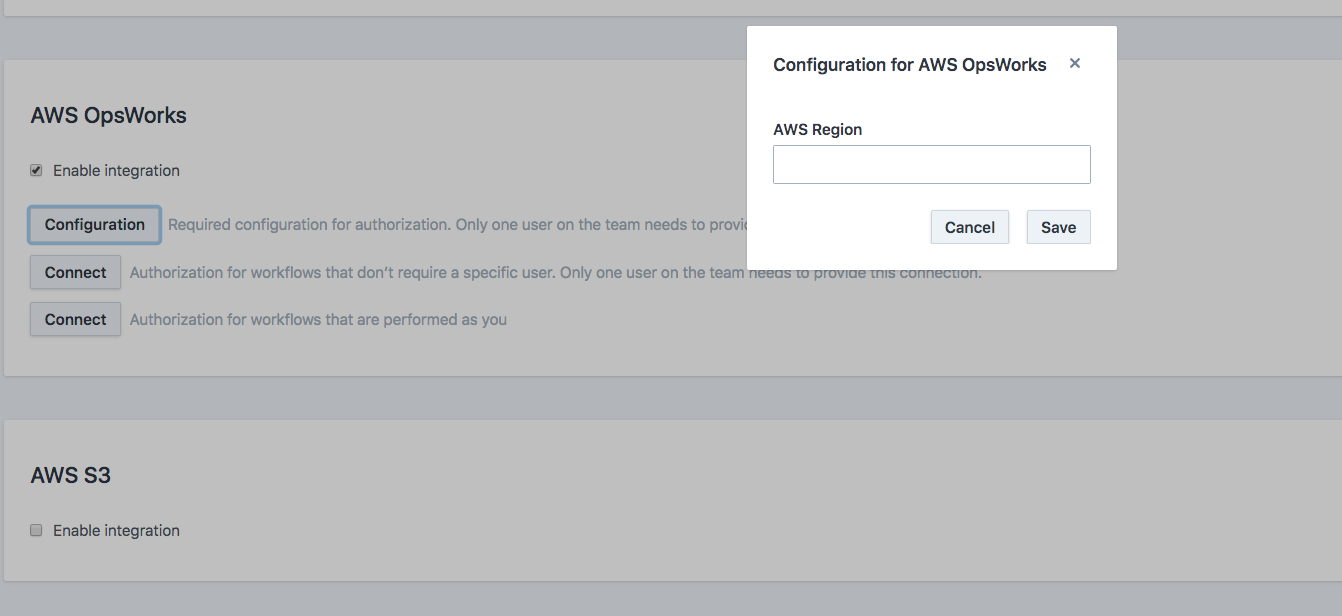Image resolution: width=1342 pixels, height=616 pixels.
Task: Cancel the AWS OpsWorks configuration dialog
Action: pyautogui.click(x=969, y=227)
